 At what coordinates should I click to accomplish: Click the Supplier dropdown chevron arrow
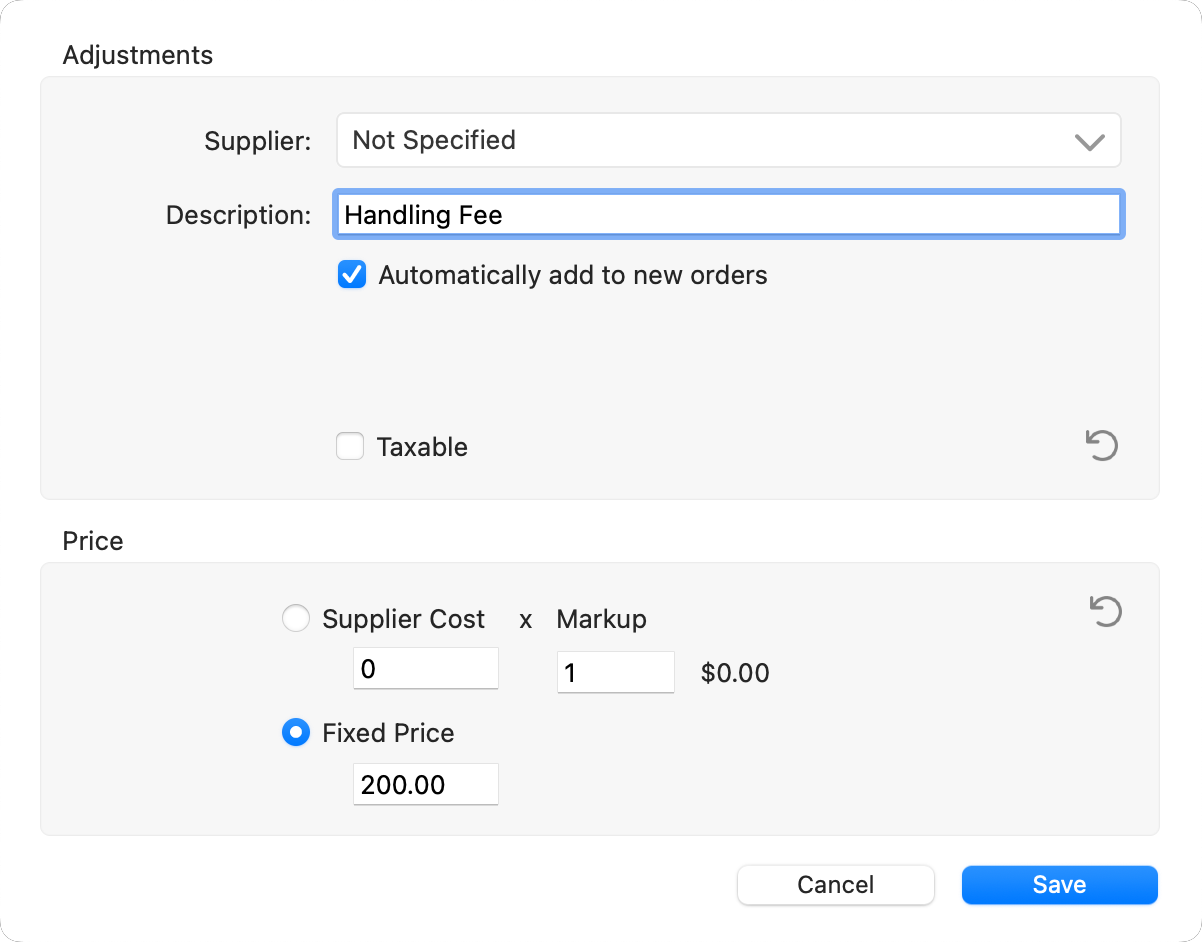(1089, 142)
